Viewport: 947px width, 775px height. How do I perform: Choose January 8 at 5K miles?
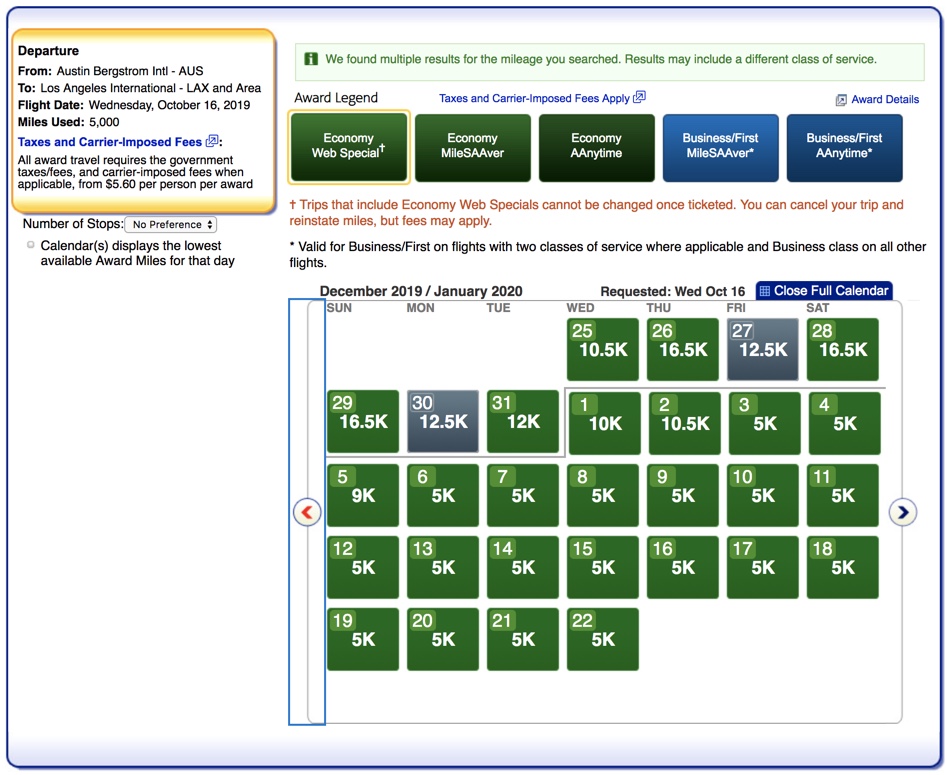(x=602, y=495)
